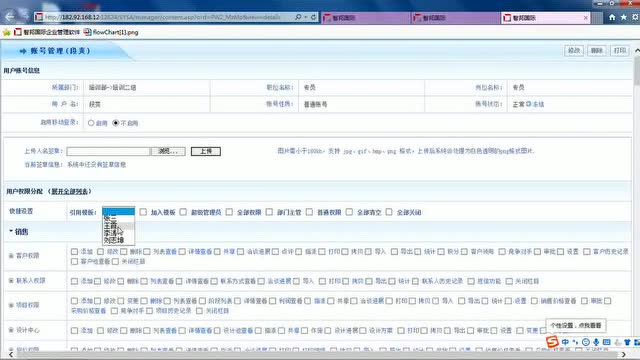Check 客户历史记录 in the 客户权限 row
Screen dimensions: 640x360
click(587, 251)
